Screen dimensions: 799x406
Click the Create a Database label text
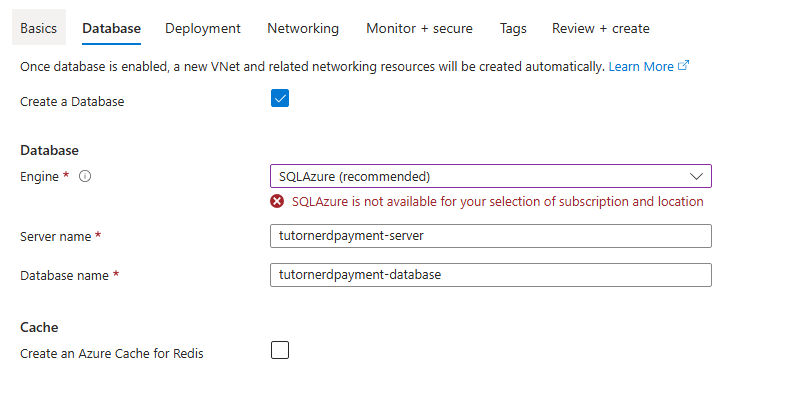72,101
